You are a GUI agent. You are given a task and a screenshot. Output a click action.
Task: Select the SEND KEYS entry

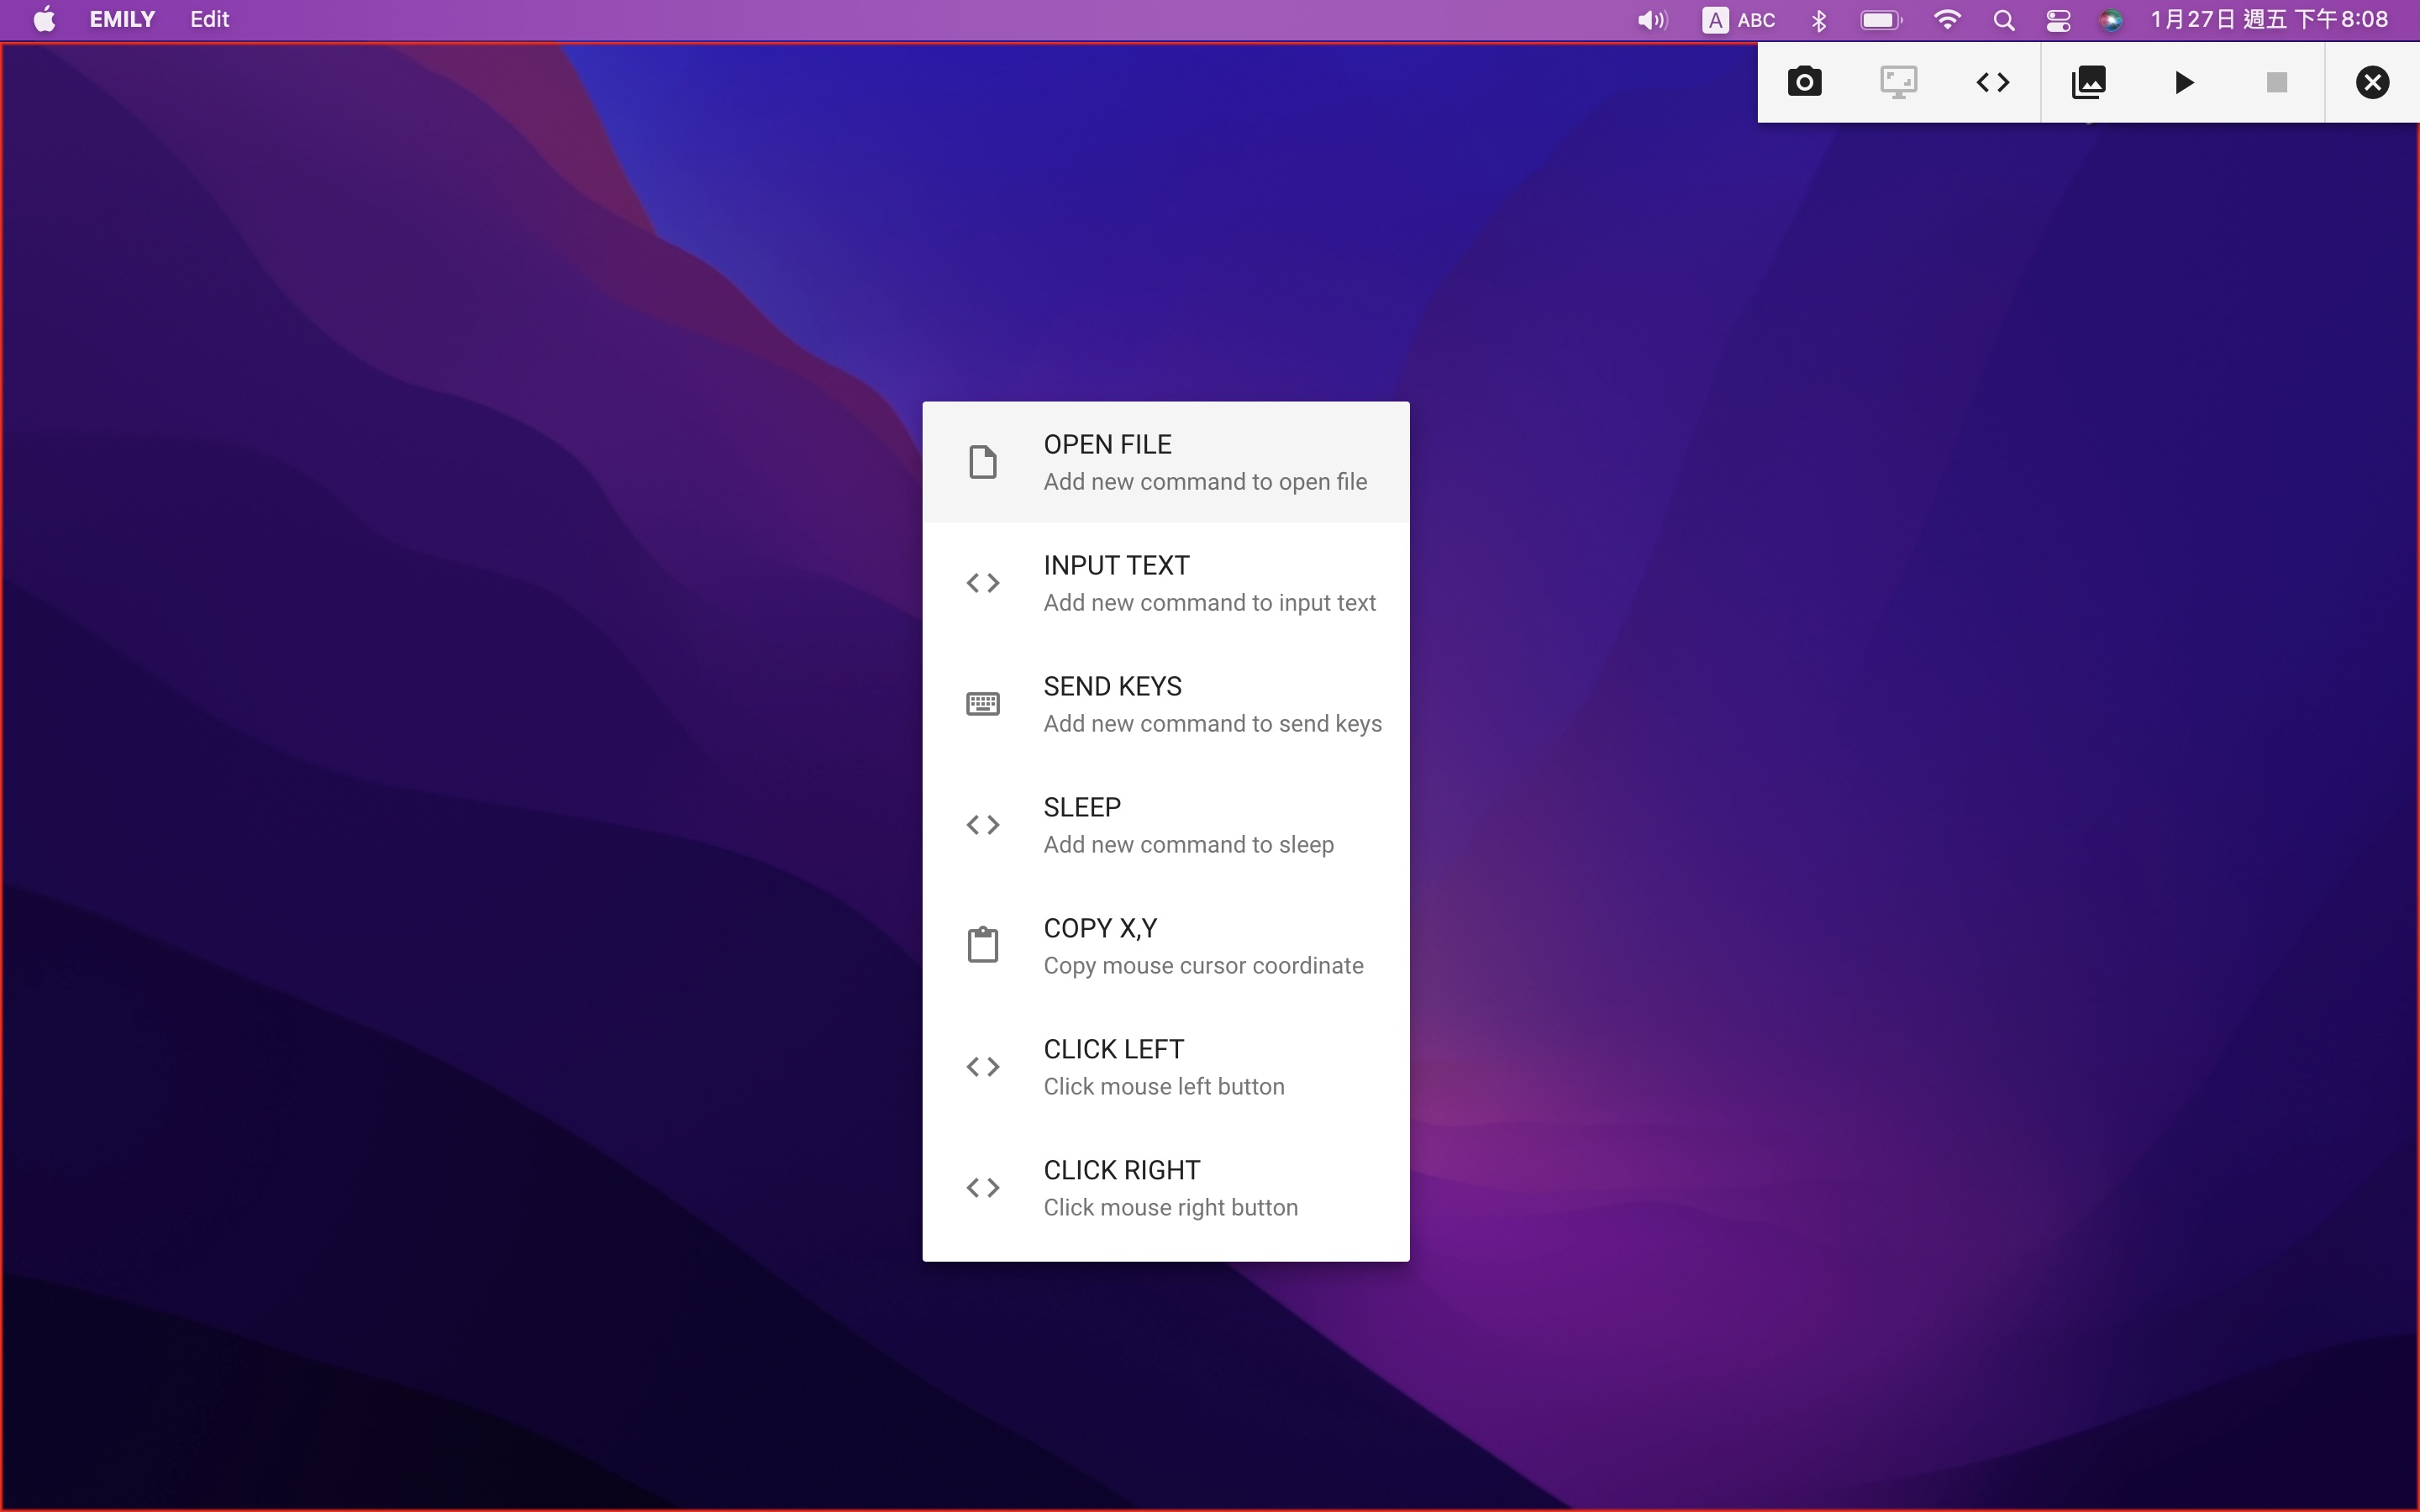click(1165, 704)
